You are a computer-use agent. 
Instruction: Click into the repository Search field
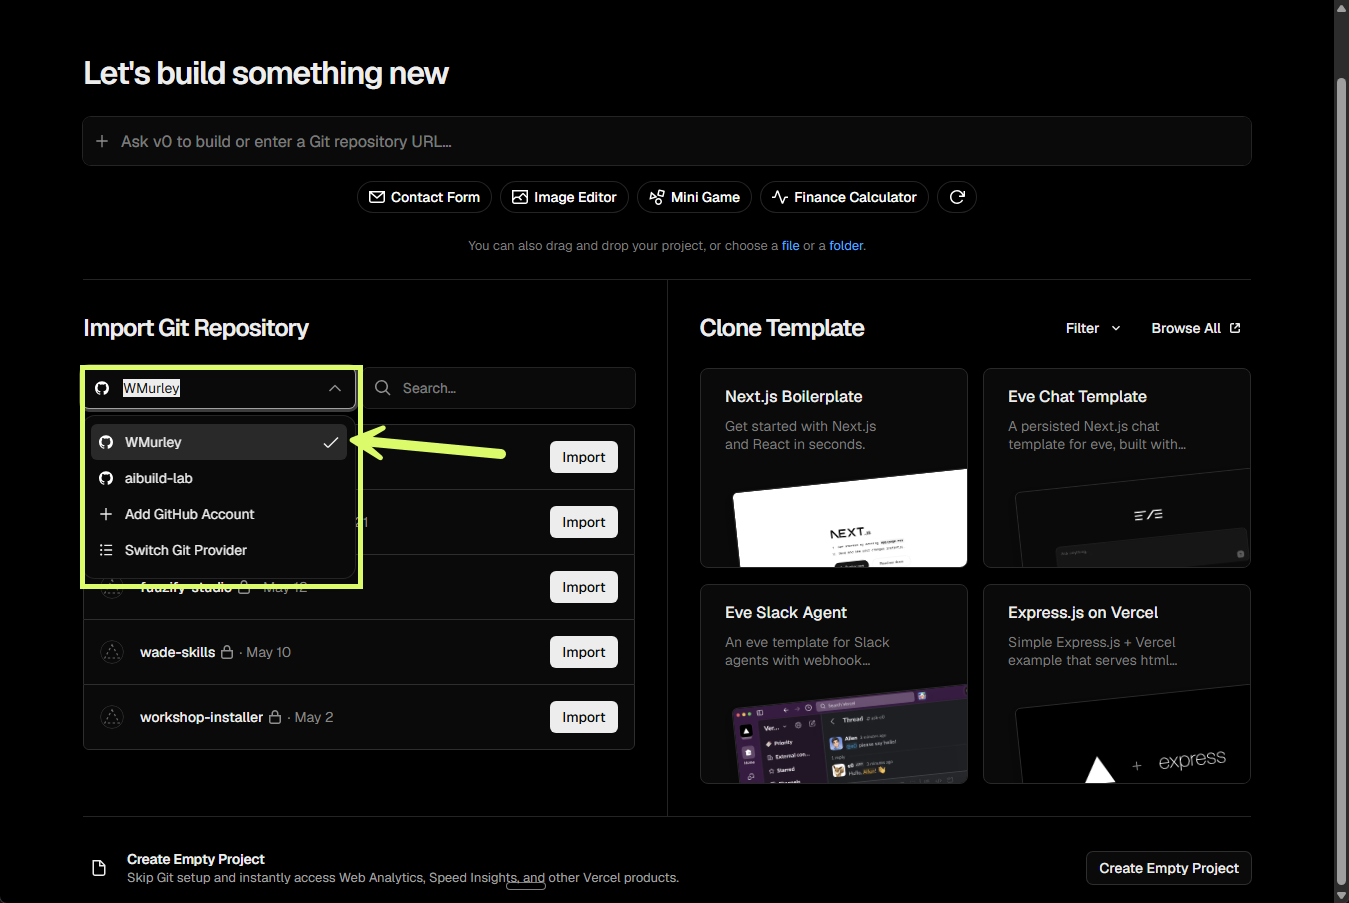click(500, 388)
